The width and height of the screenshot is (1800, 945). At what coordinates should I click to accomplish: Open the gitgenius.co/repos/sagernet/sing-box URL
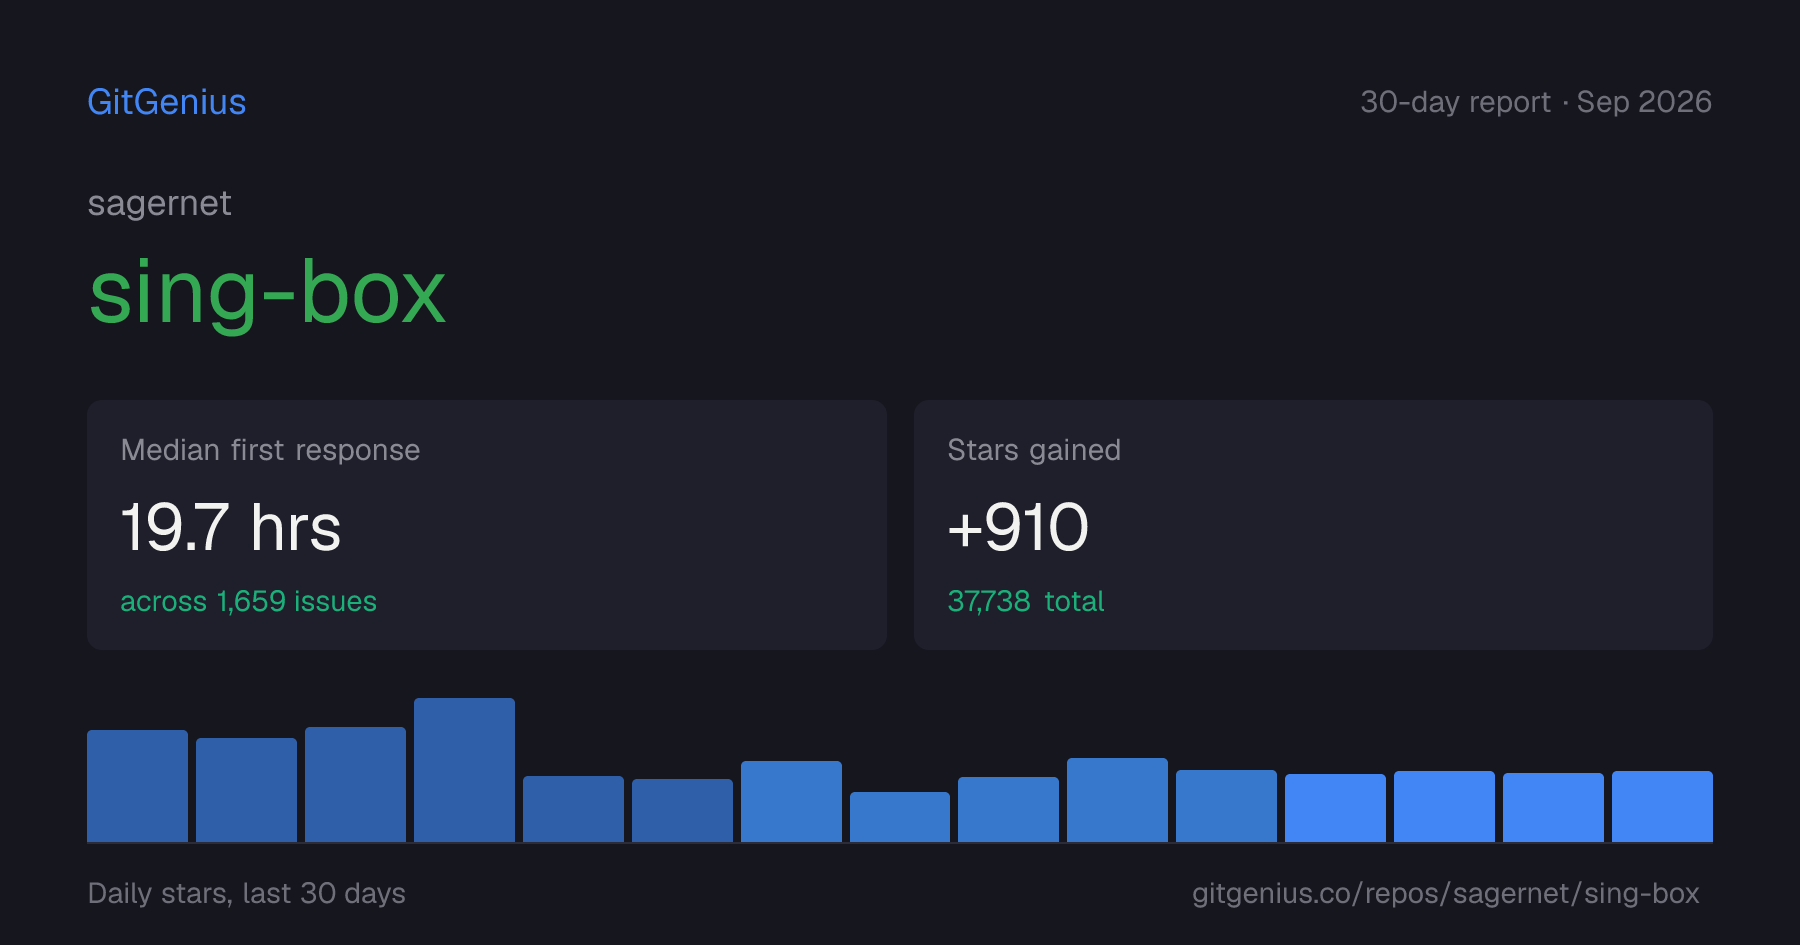click(1446, 893)
